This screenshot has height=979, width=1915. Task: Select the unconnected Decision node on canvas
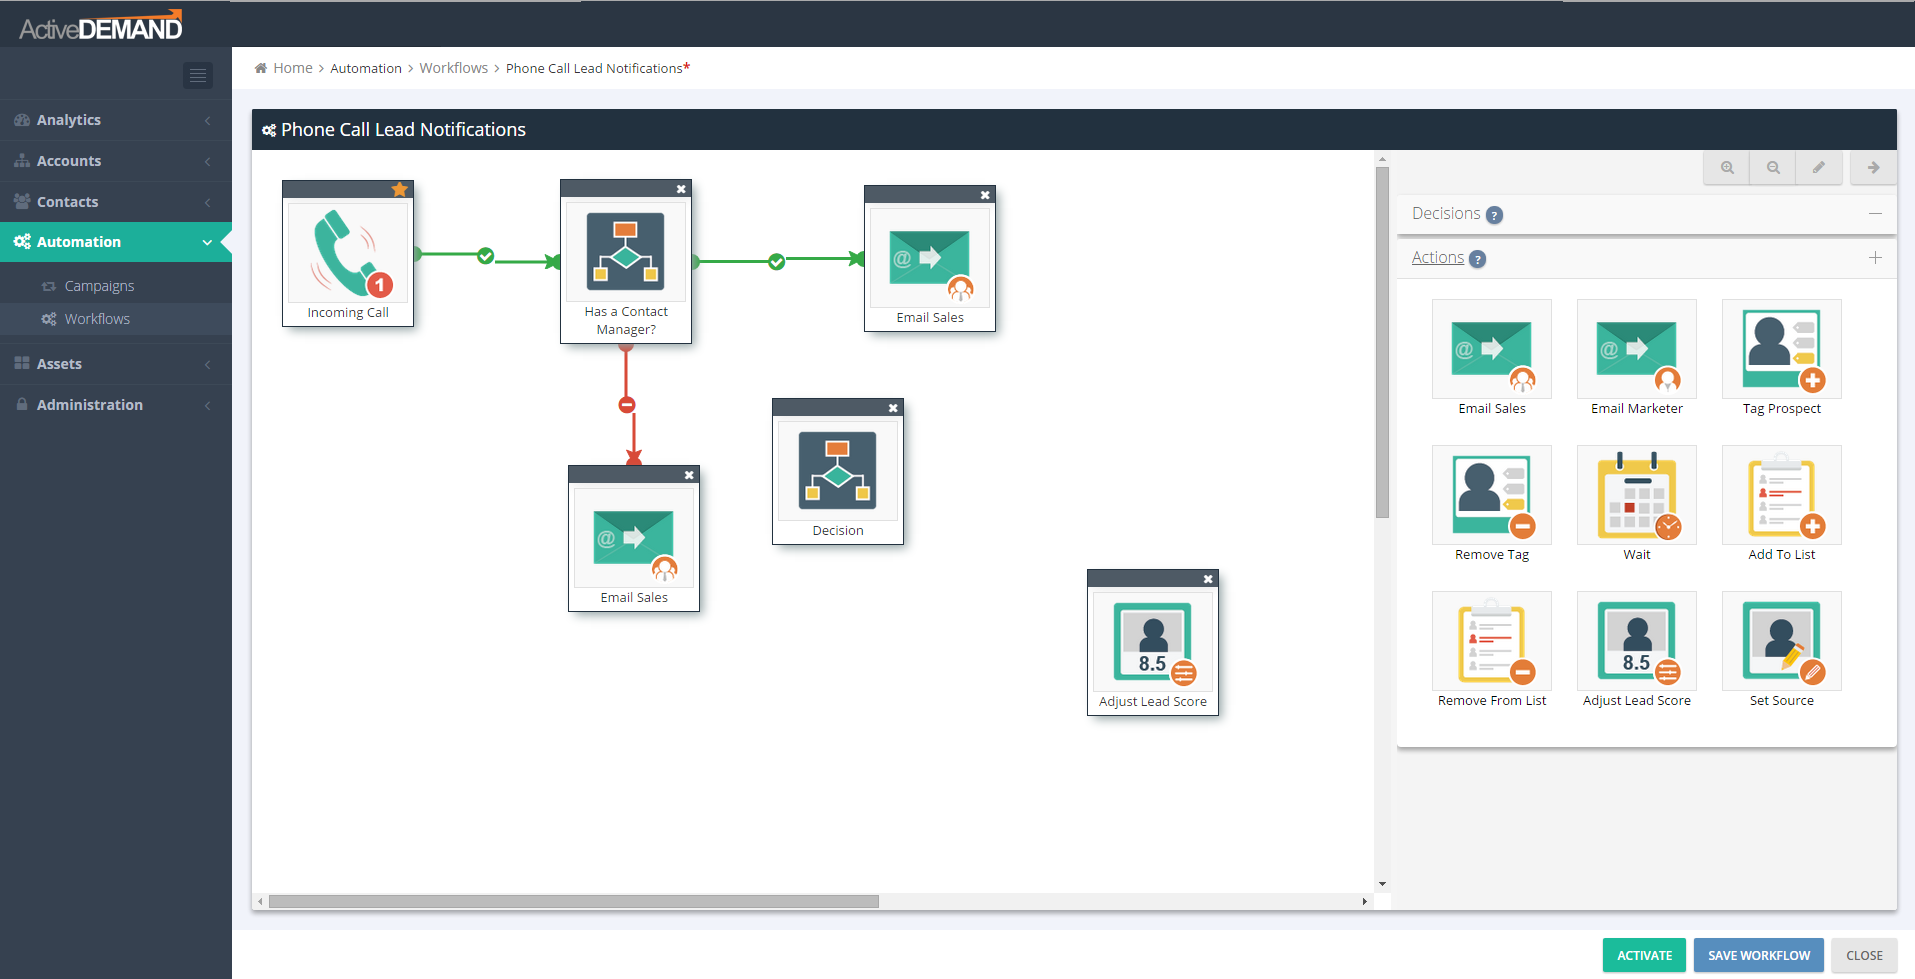(838, 472)
